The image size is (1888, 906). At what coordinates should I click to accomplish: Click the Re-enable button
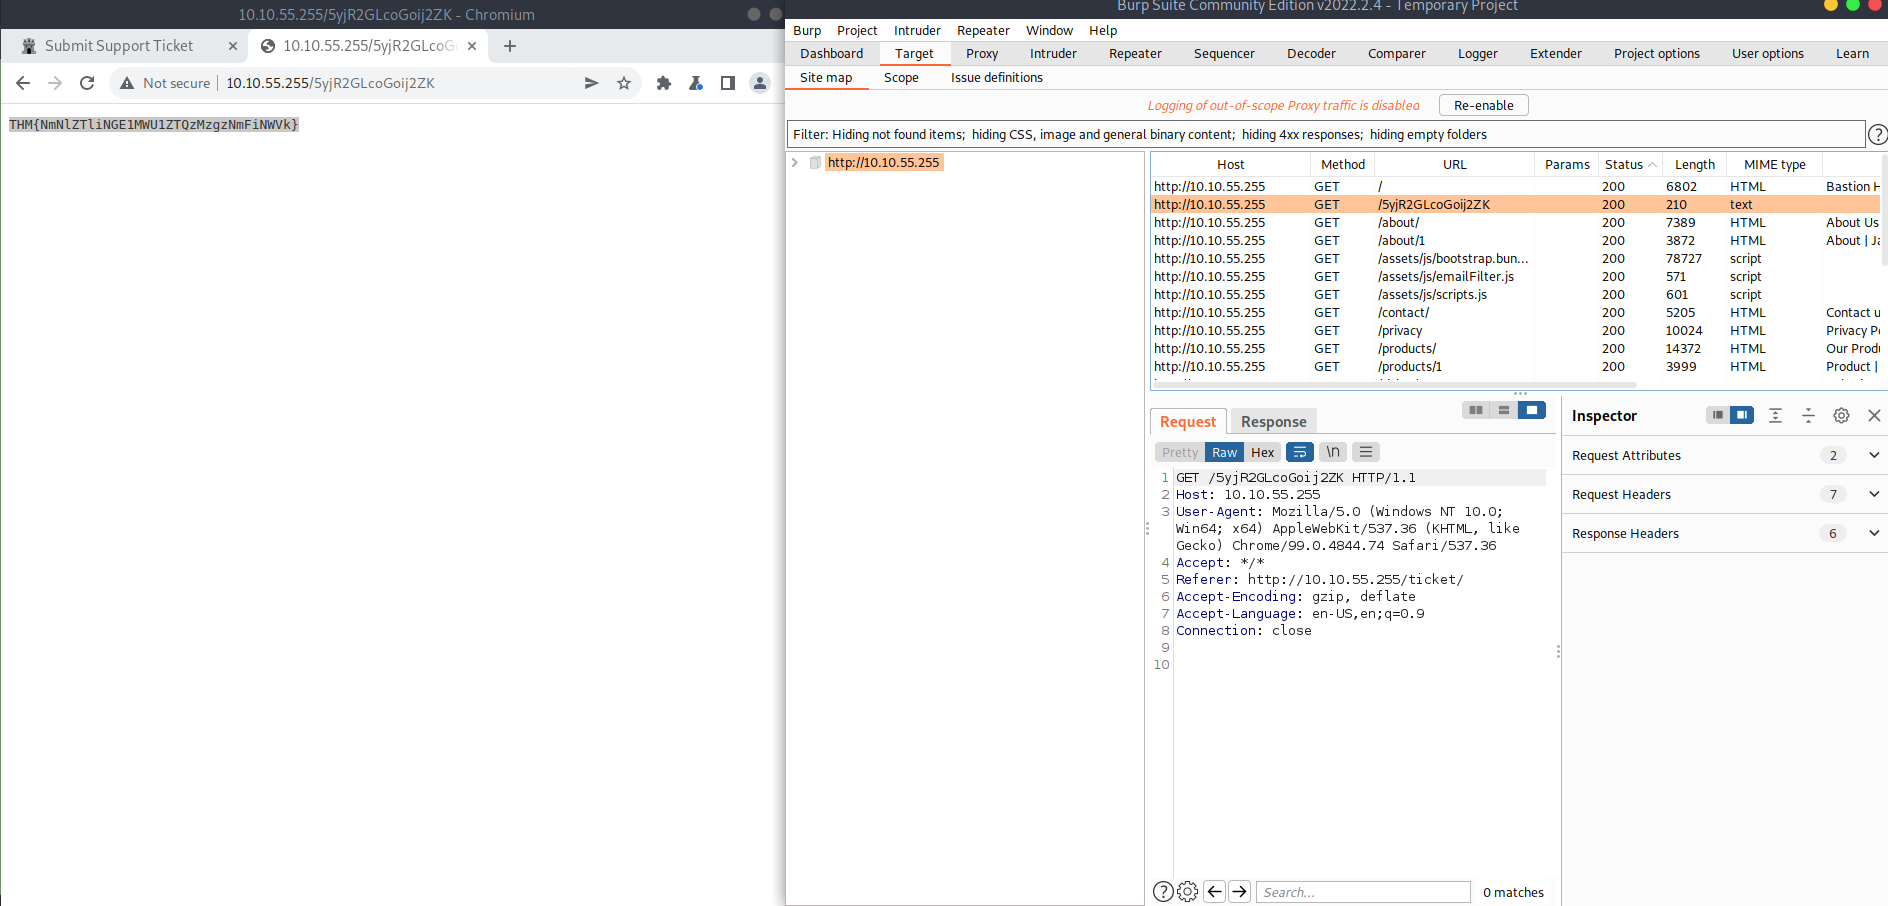1483,105
